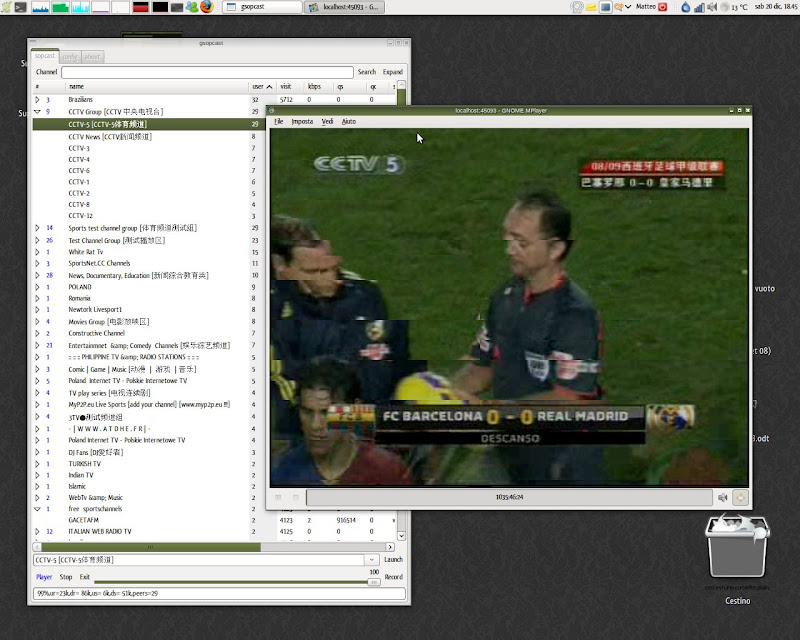The image size is (800, 640).
Task: Expand the Brazilians channel group
Action: point(37,100)
